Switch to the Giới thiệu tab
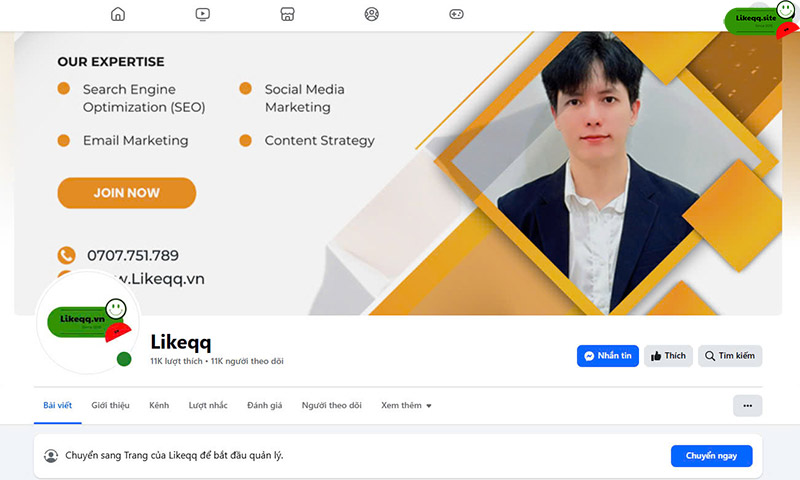Screen dimensions: 800x480 pos(110,406)
